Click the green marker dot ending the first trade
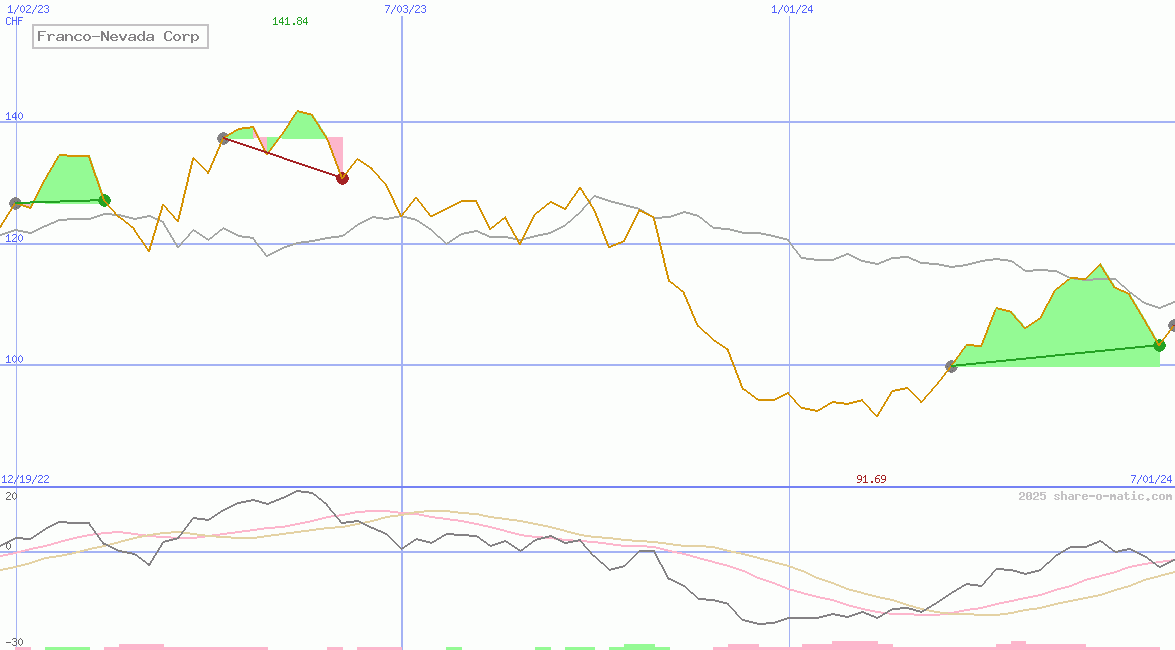Viewport: 1175px width, 650px height. [104, 201]
